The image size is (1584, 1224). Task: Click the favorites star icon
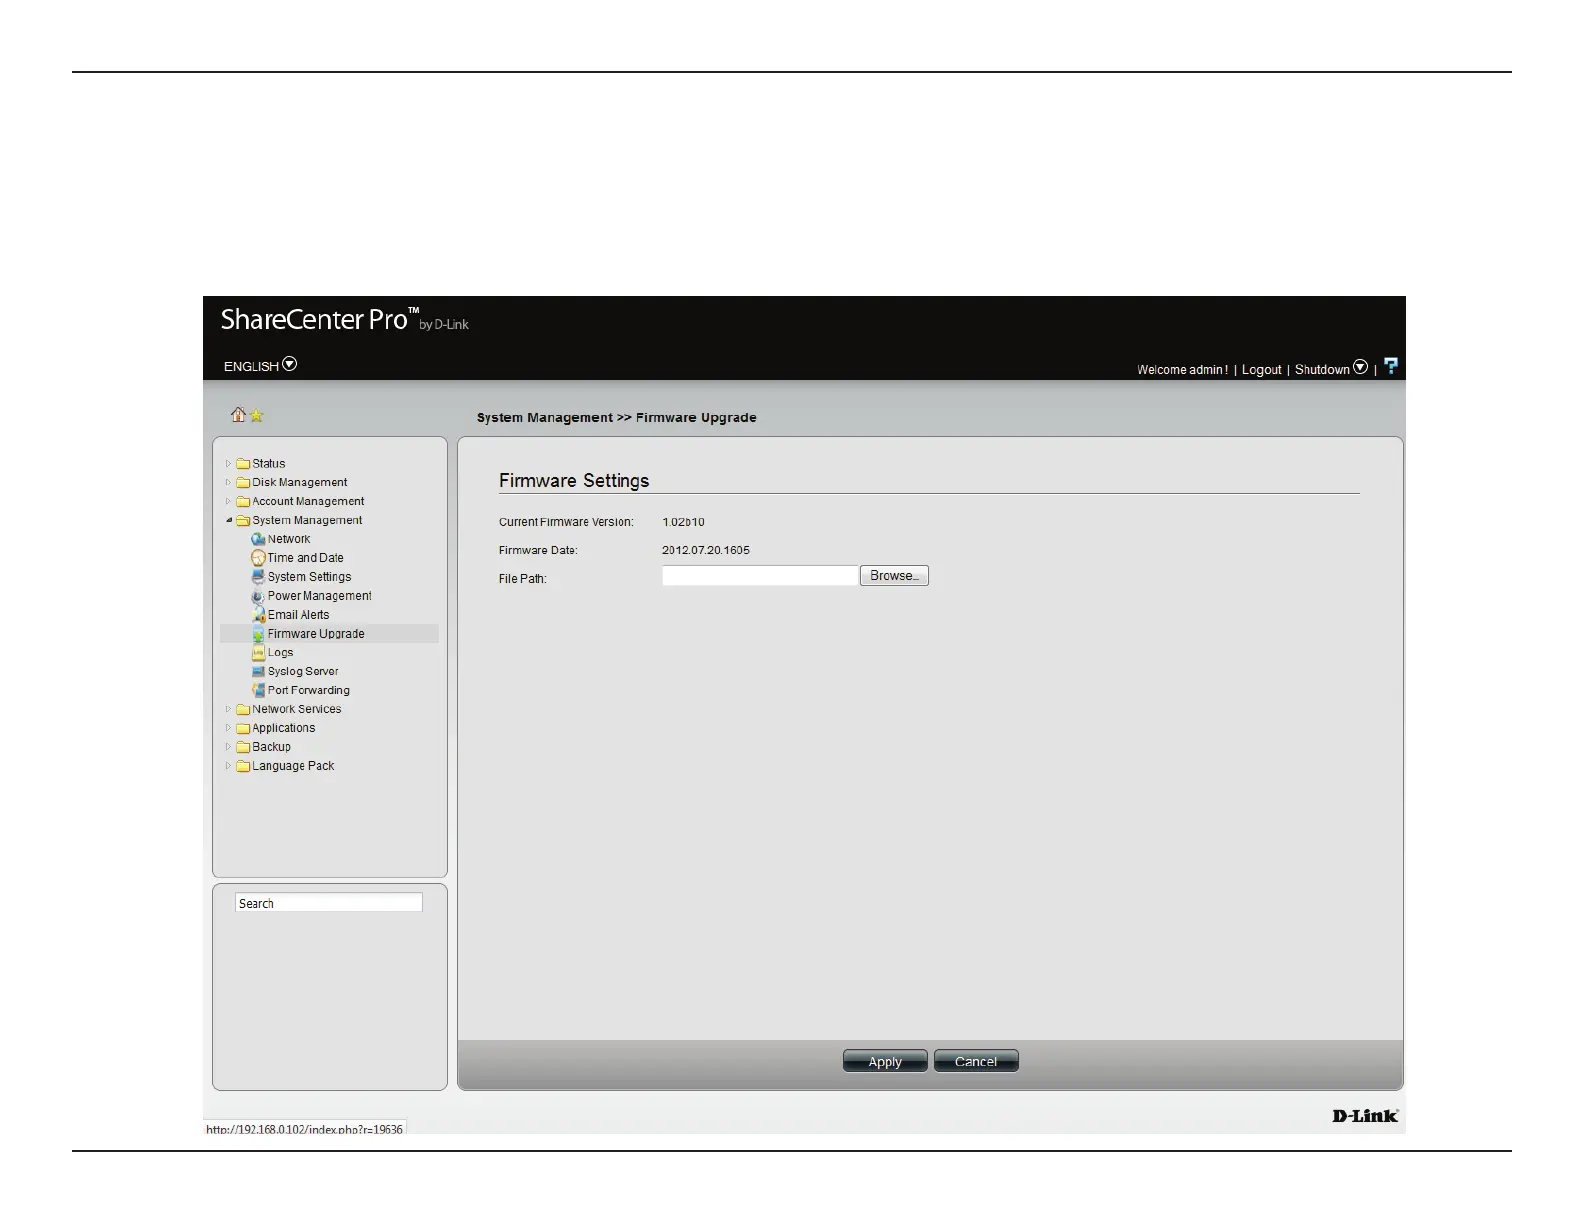pyautogui.click(x=257, y=416)
